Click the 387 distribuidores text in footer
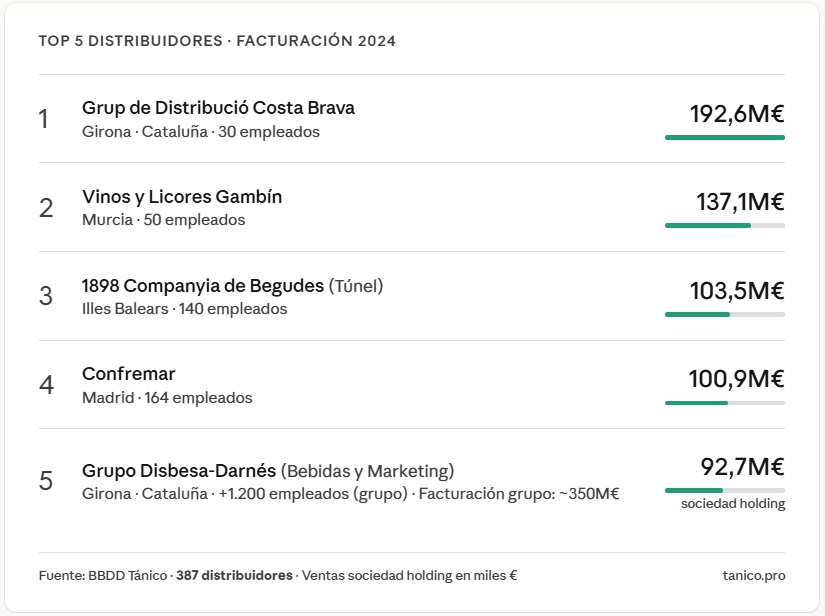This screenshot has height=616, width=825. [234, 575]
